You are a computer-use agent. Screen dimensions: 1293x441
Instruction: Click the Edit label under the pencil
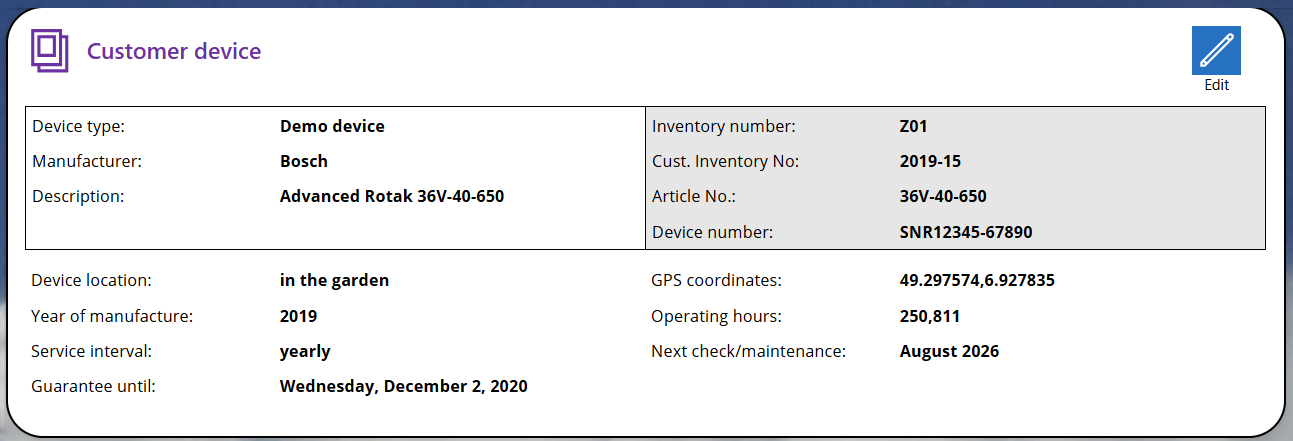point(1216,85)
